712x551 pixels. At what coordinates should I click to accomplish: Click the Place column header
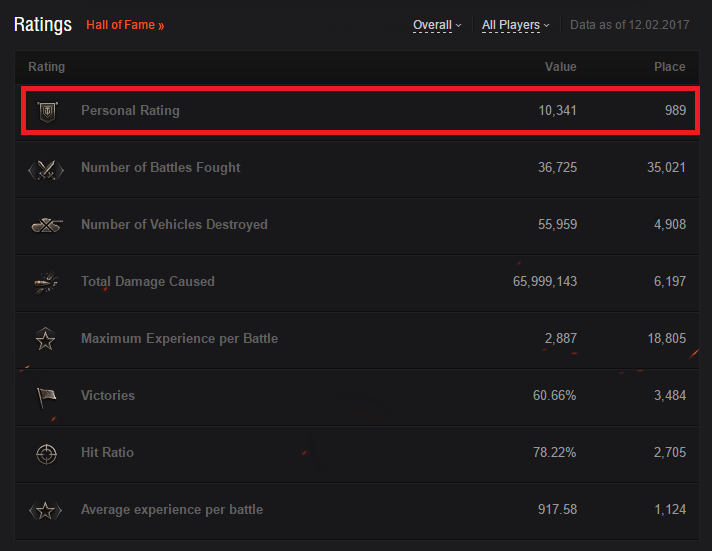pyautogui.click(x=669, y=67)
